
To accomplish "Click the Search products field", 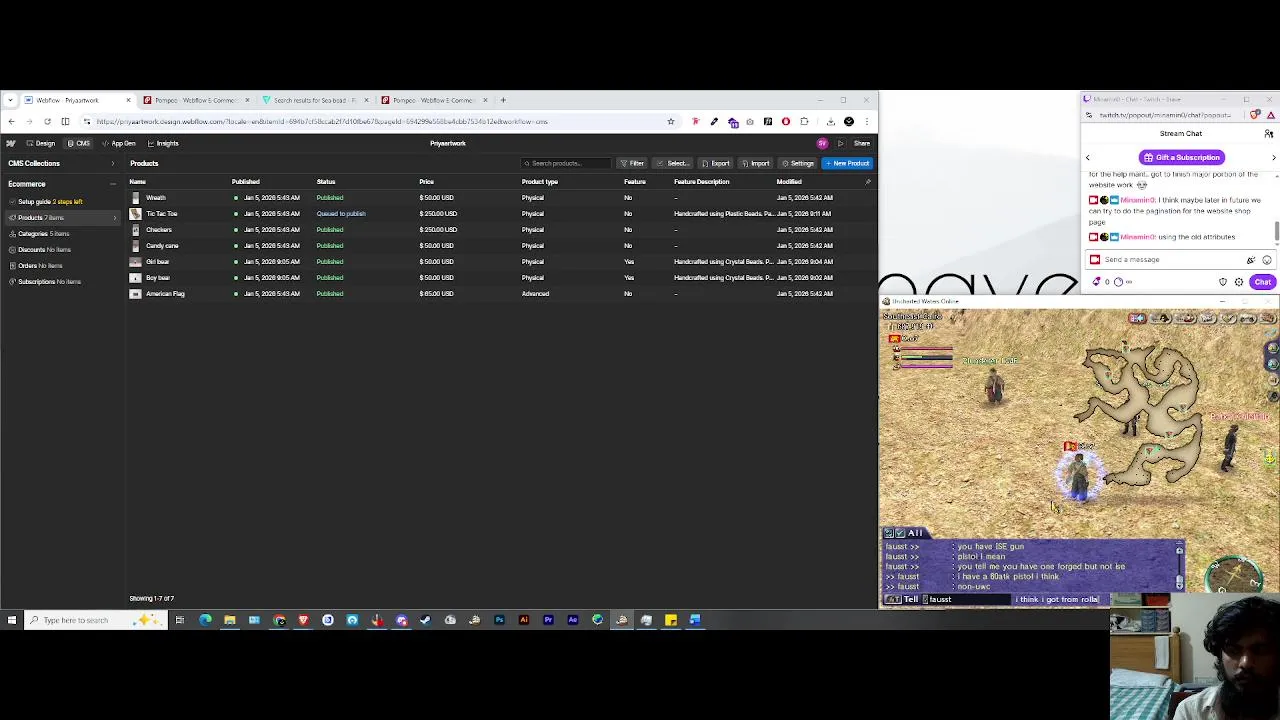I will (x=565, y=163).
